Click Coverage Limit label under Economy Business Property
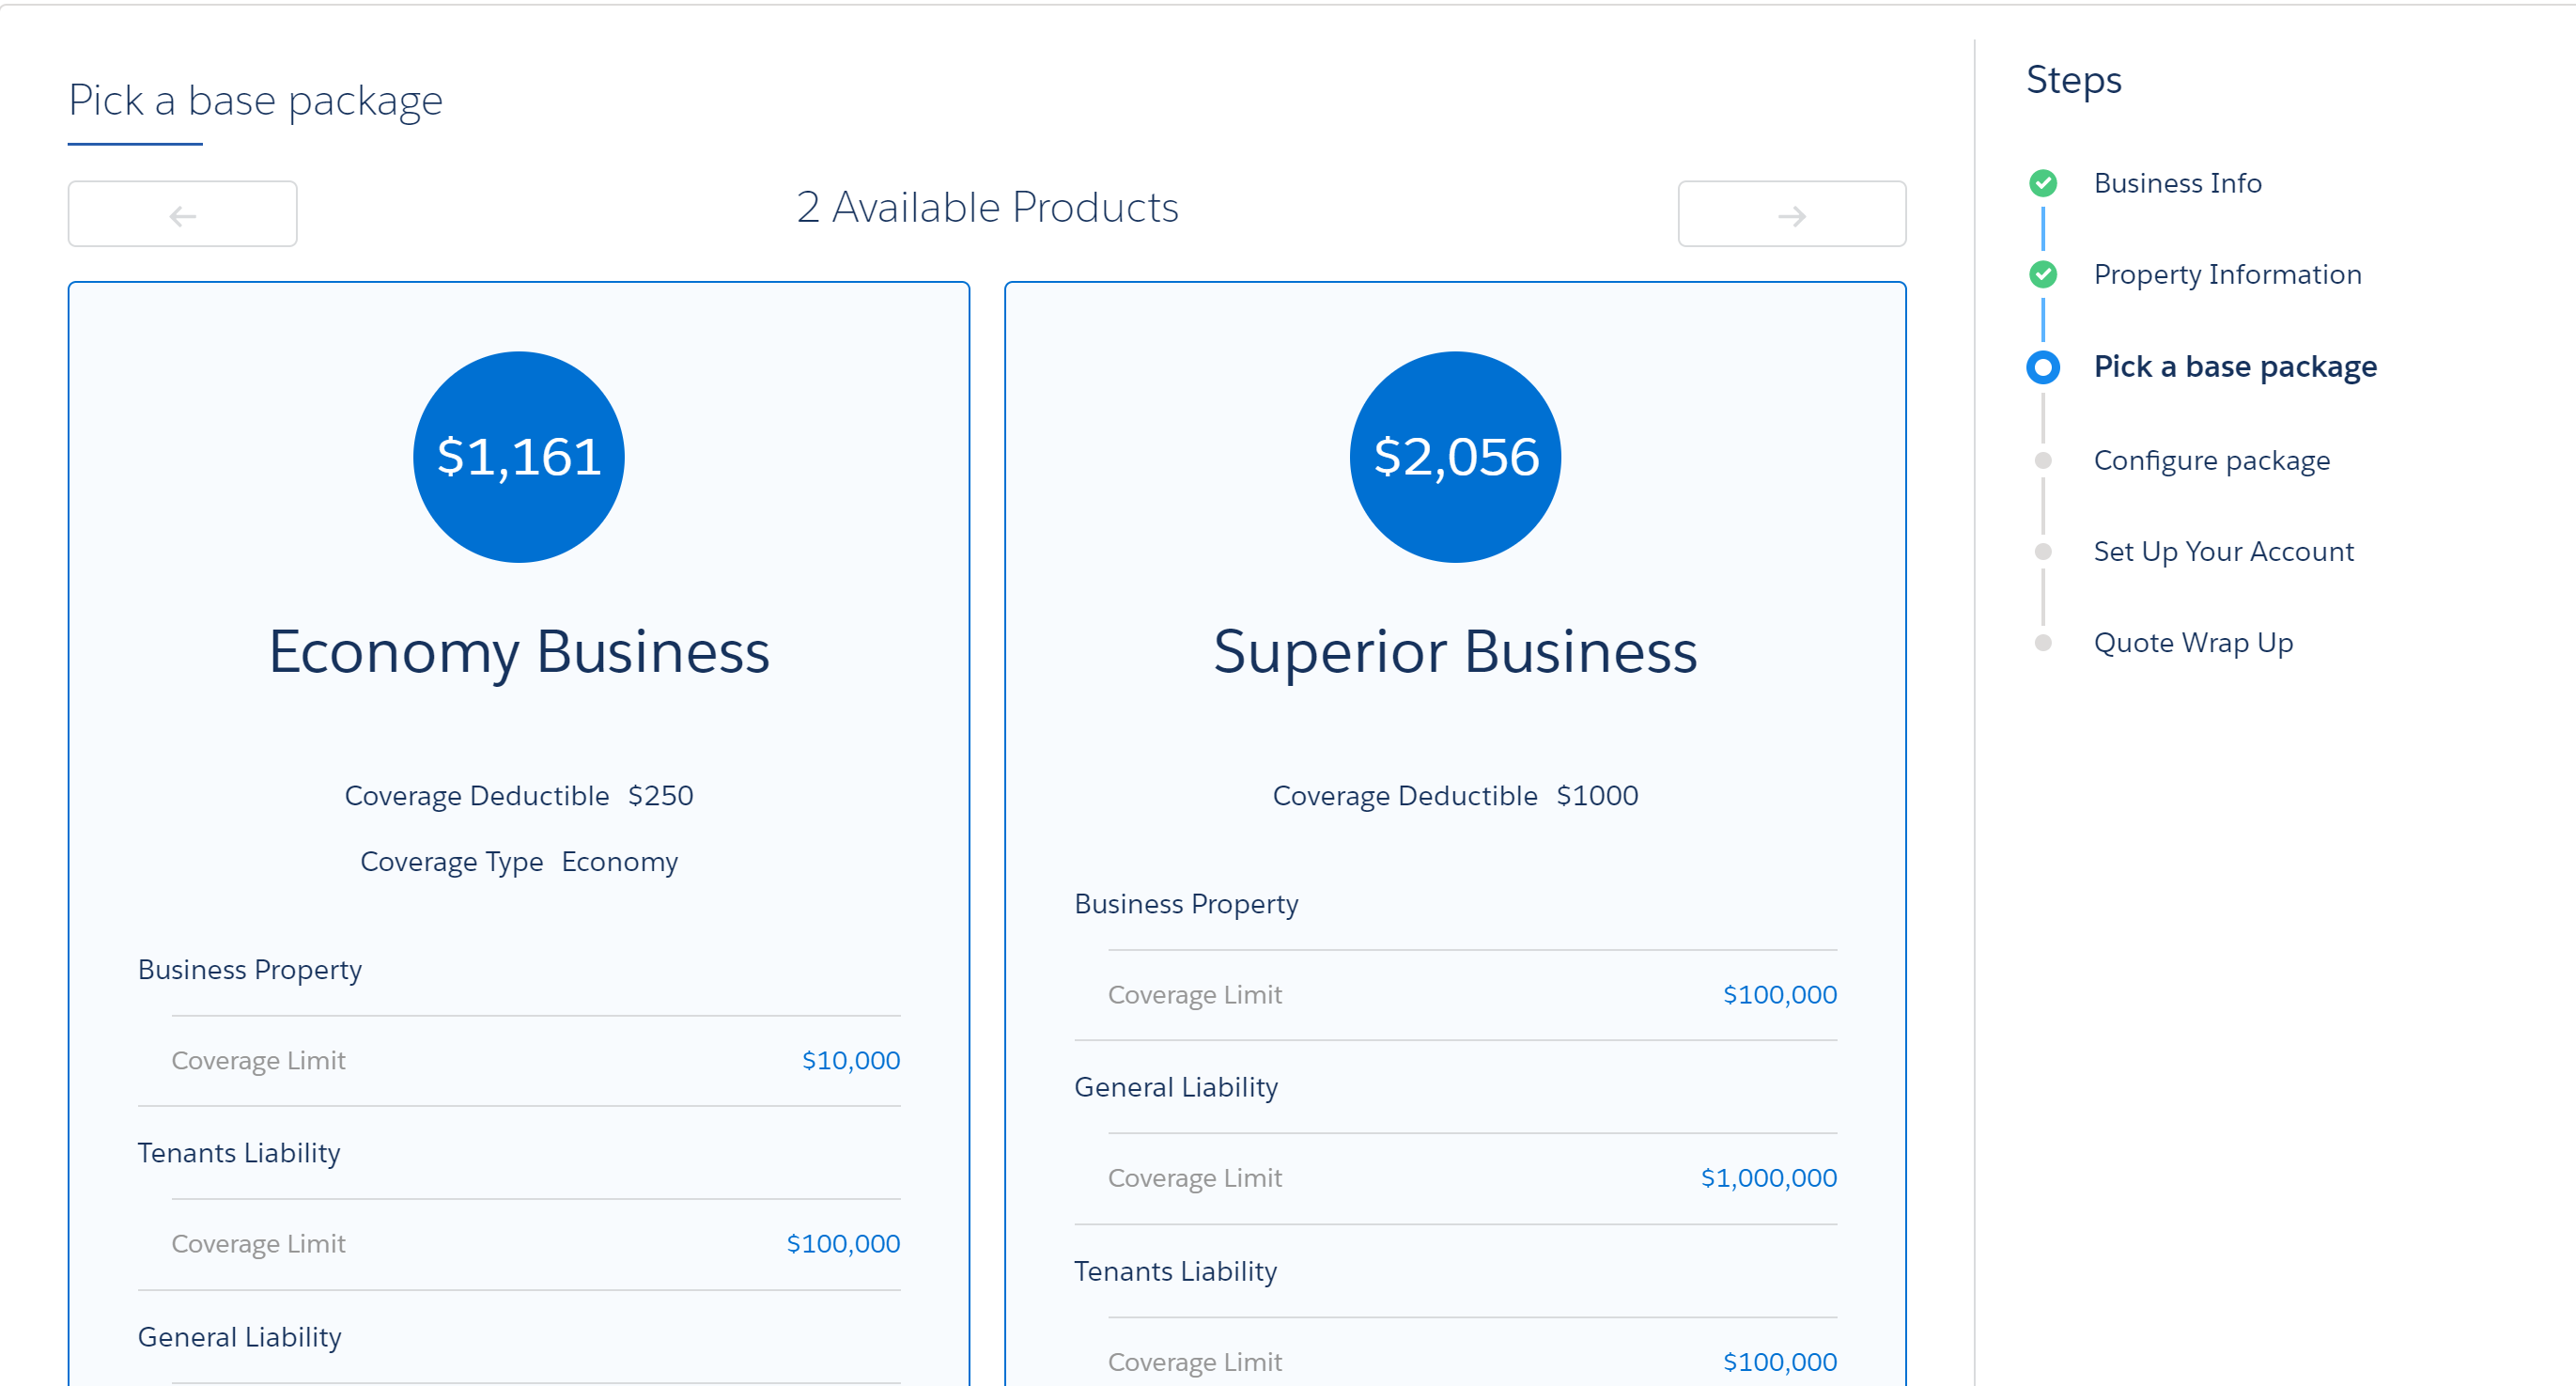This screenshot has width=2576, height=1386. [x=258, y=1060]
